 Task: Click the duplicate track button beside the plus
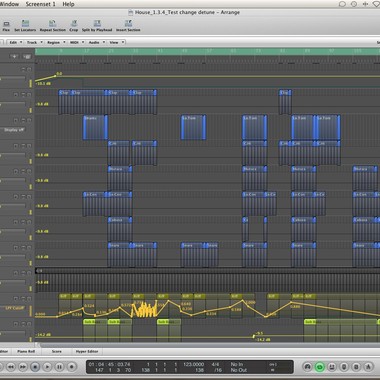[x=27, y=57]
